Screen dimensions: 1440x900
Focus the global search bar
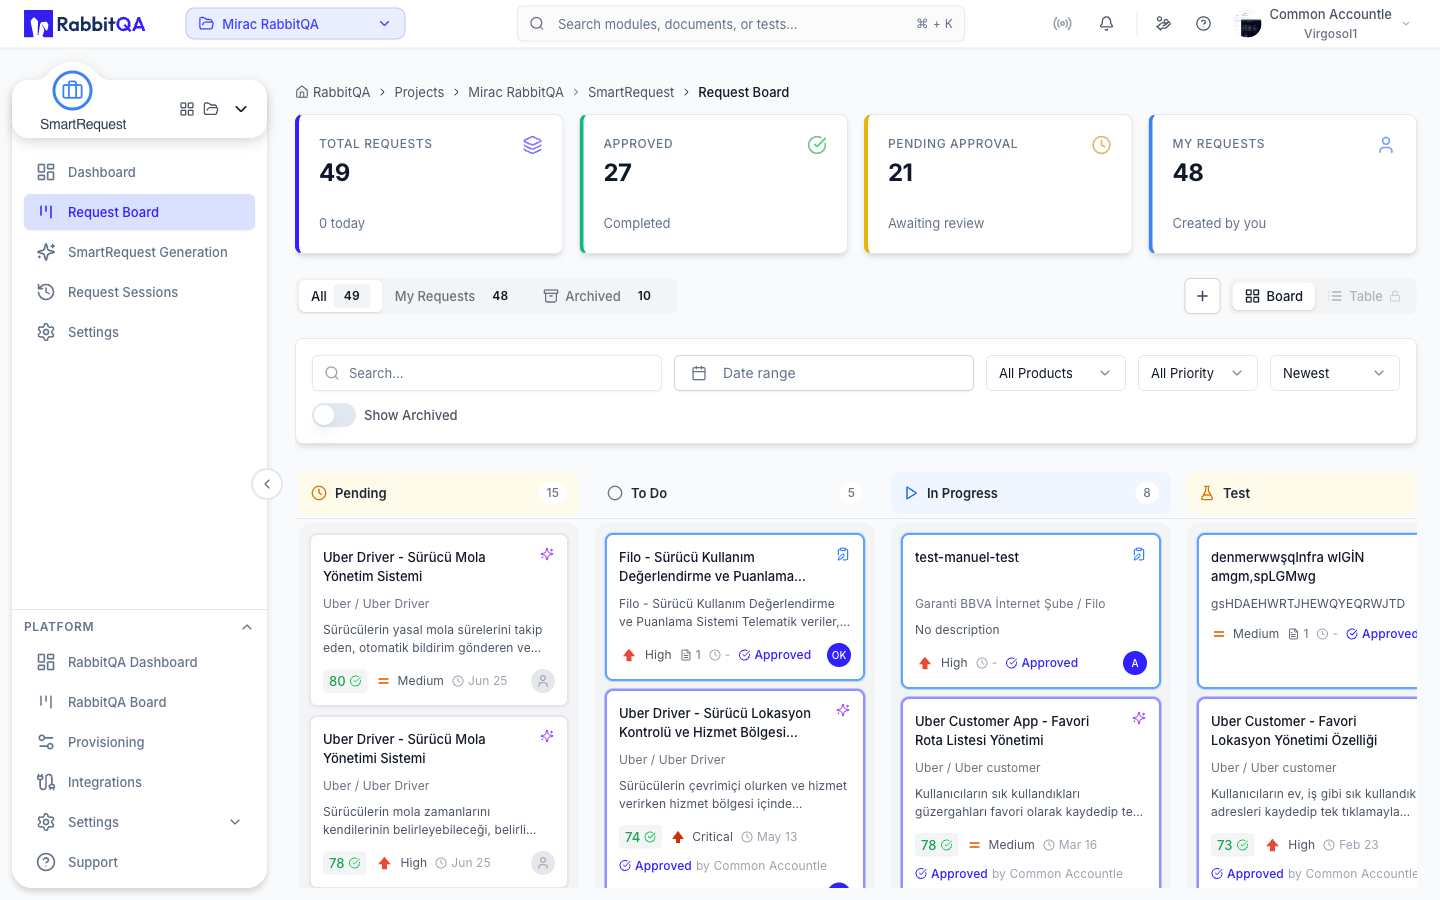[741, 24]
